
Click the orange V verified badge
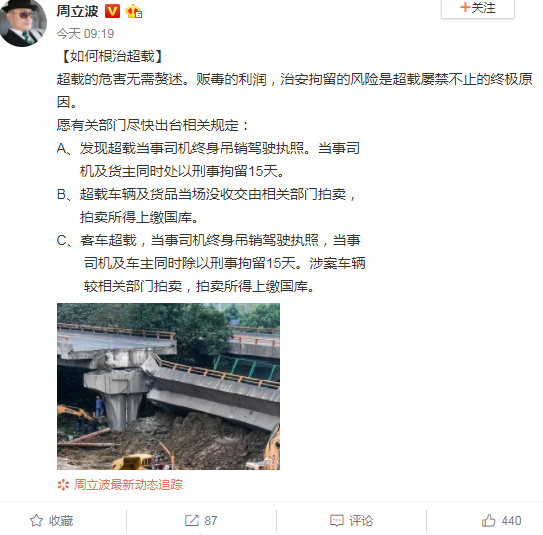(x=112, y=11)
